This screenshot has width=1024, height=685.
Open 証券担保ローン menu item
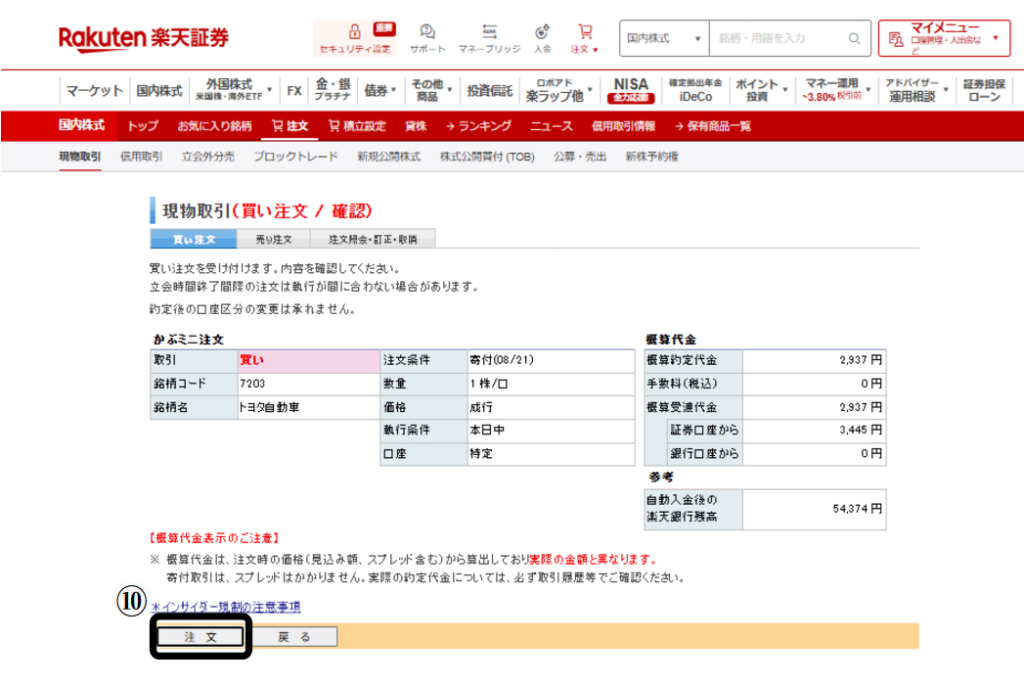click(984, 90)
